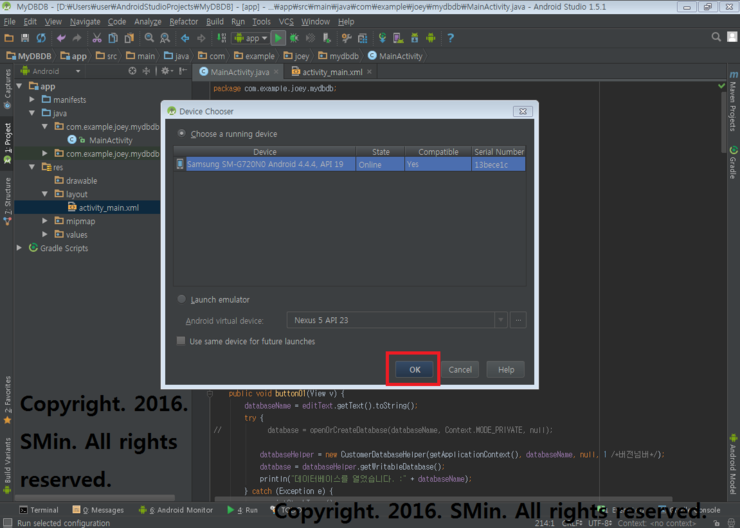Click the Serial Number column header
740x528 pixels.
point(499,152)
